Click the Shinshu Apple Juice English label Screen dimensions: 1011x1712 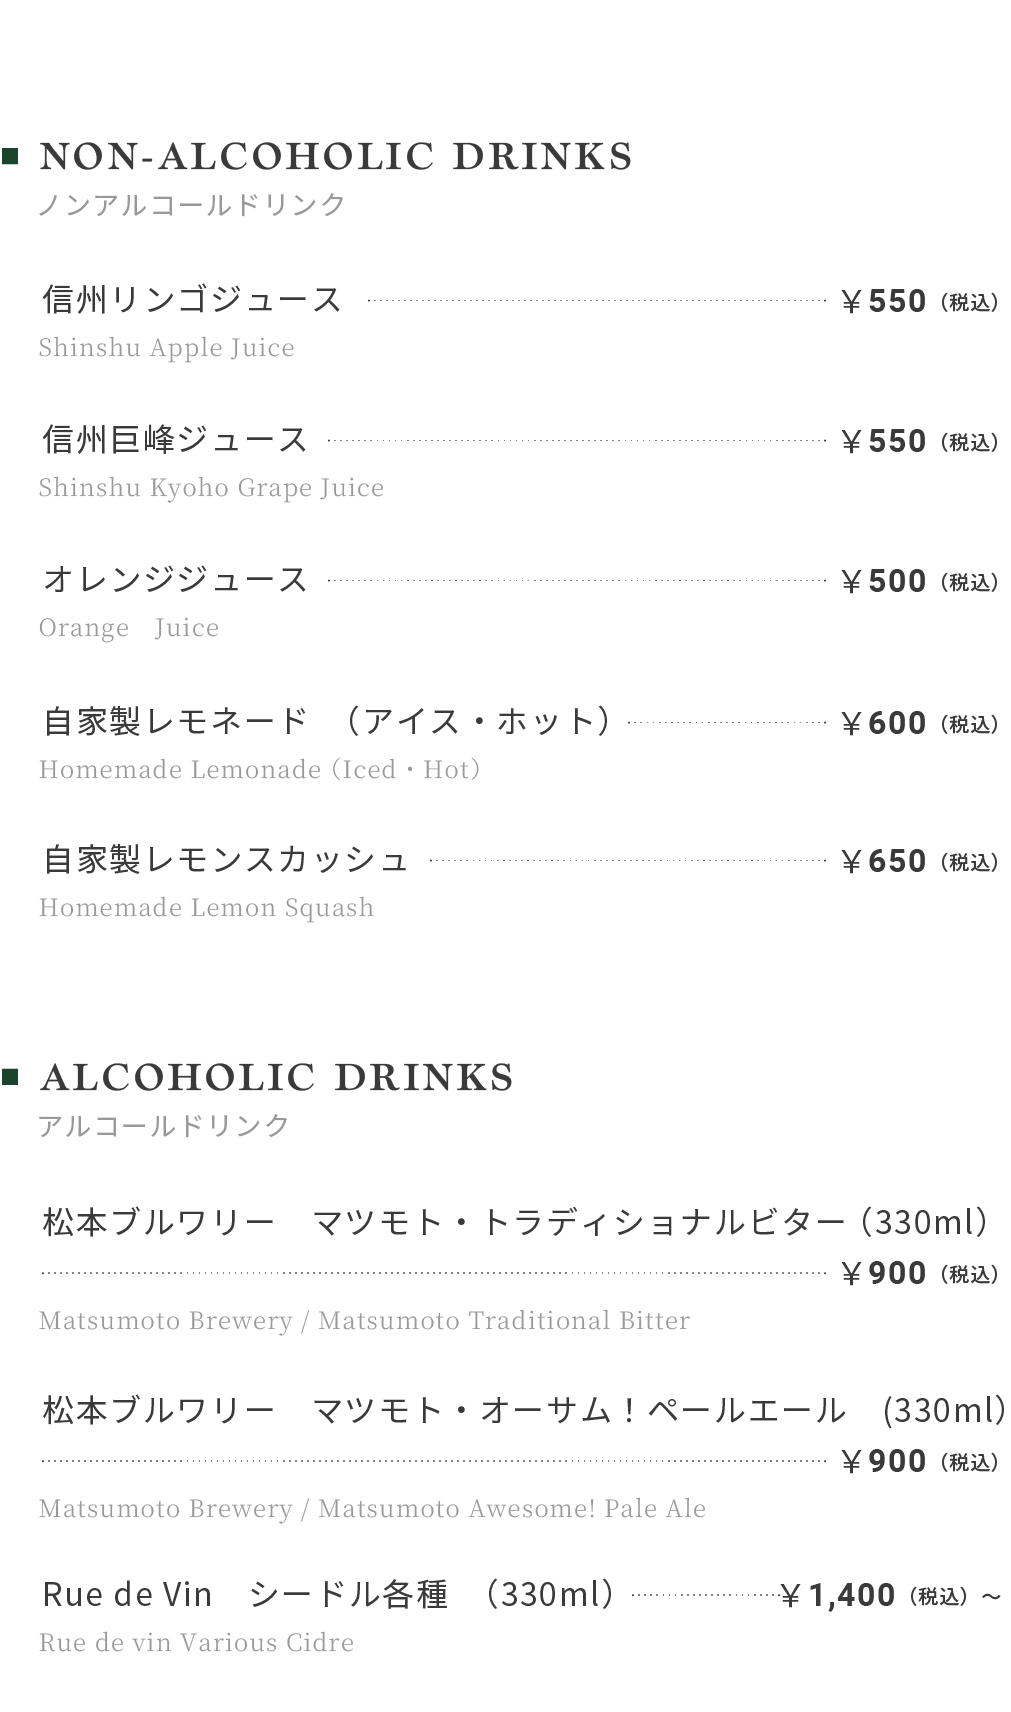point(167,348)
